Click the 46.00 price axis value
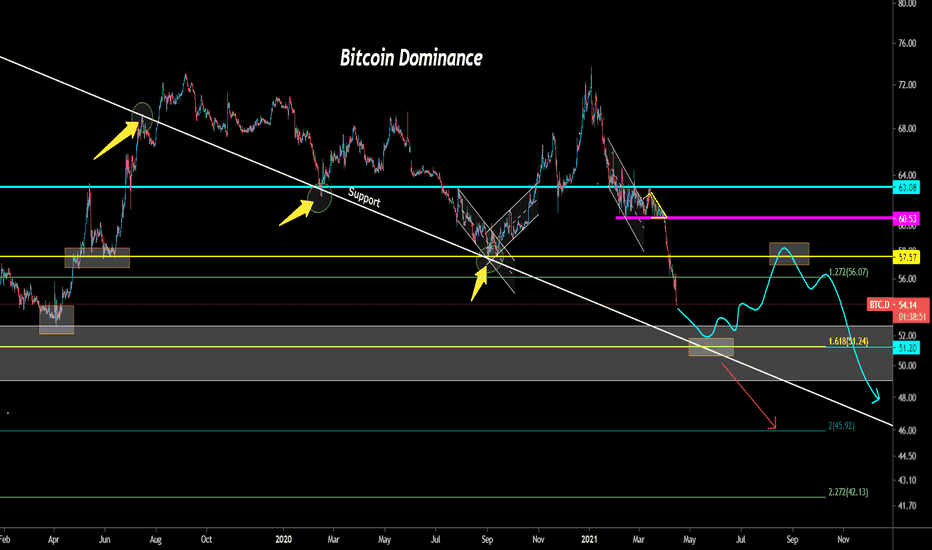 pyautogui.click(x=907, y=430)
